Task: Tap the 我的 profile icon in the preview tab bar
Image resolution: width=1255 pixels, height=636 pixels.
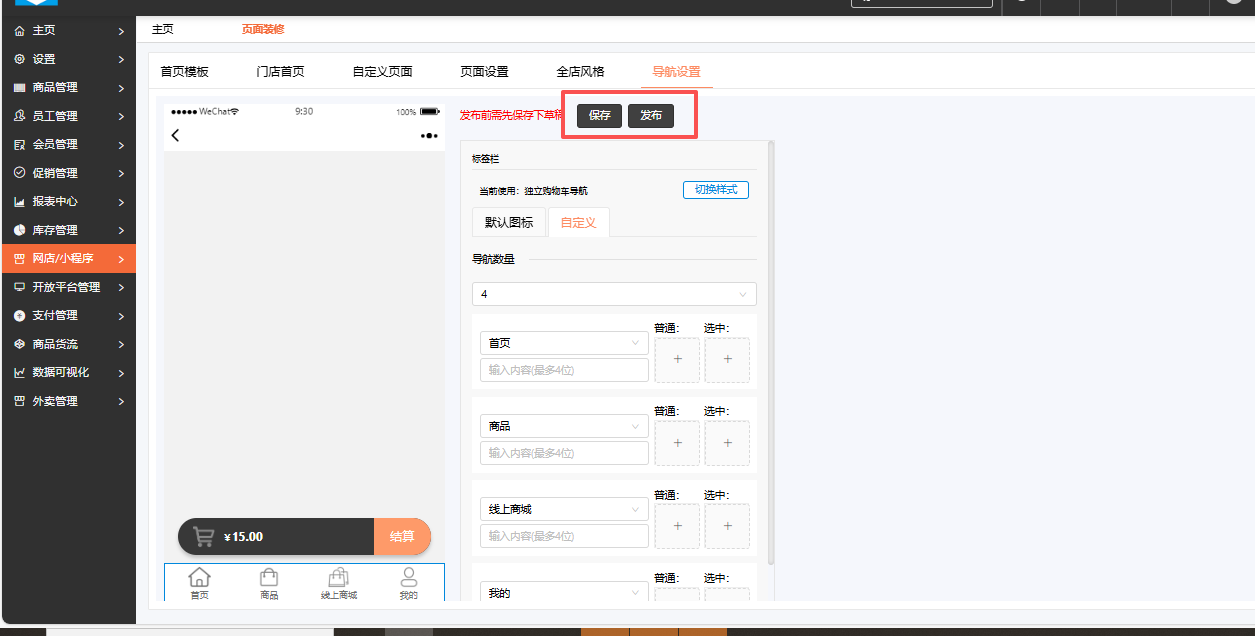Action: tap(408, 578)
